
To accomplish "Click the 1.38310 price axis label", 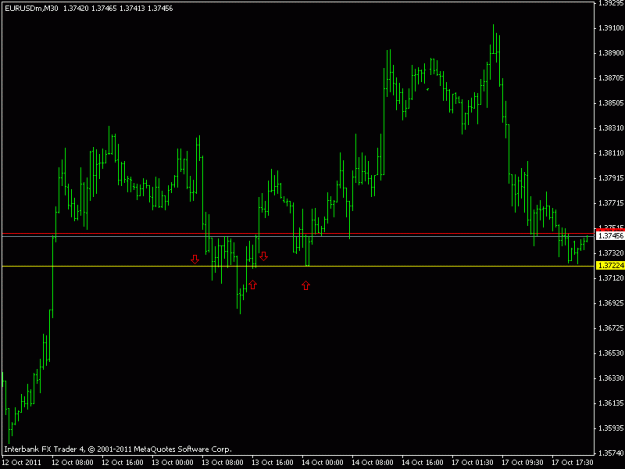I will pyautogui.click(x=611, y=128).
